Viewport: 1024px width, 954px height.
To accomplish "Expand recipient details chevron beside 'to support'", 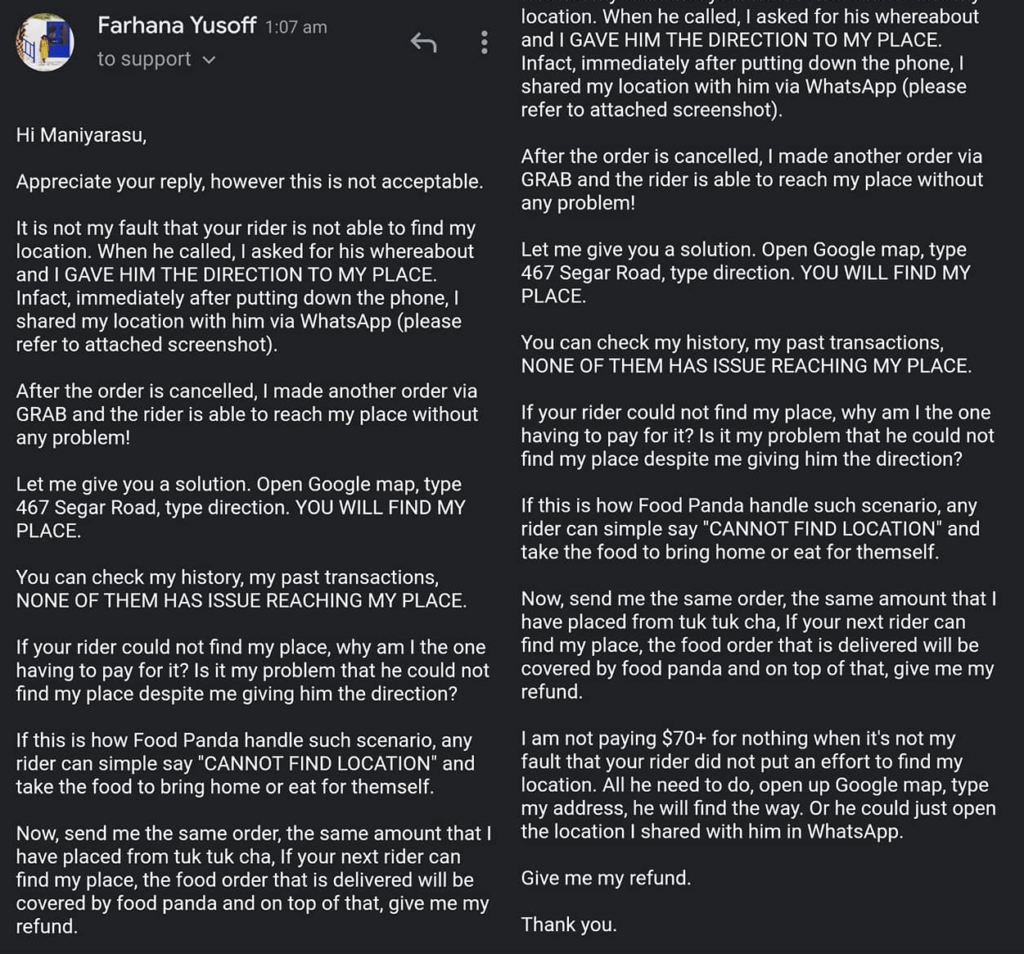I will [x=209, y=60].
